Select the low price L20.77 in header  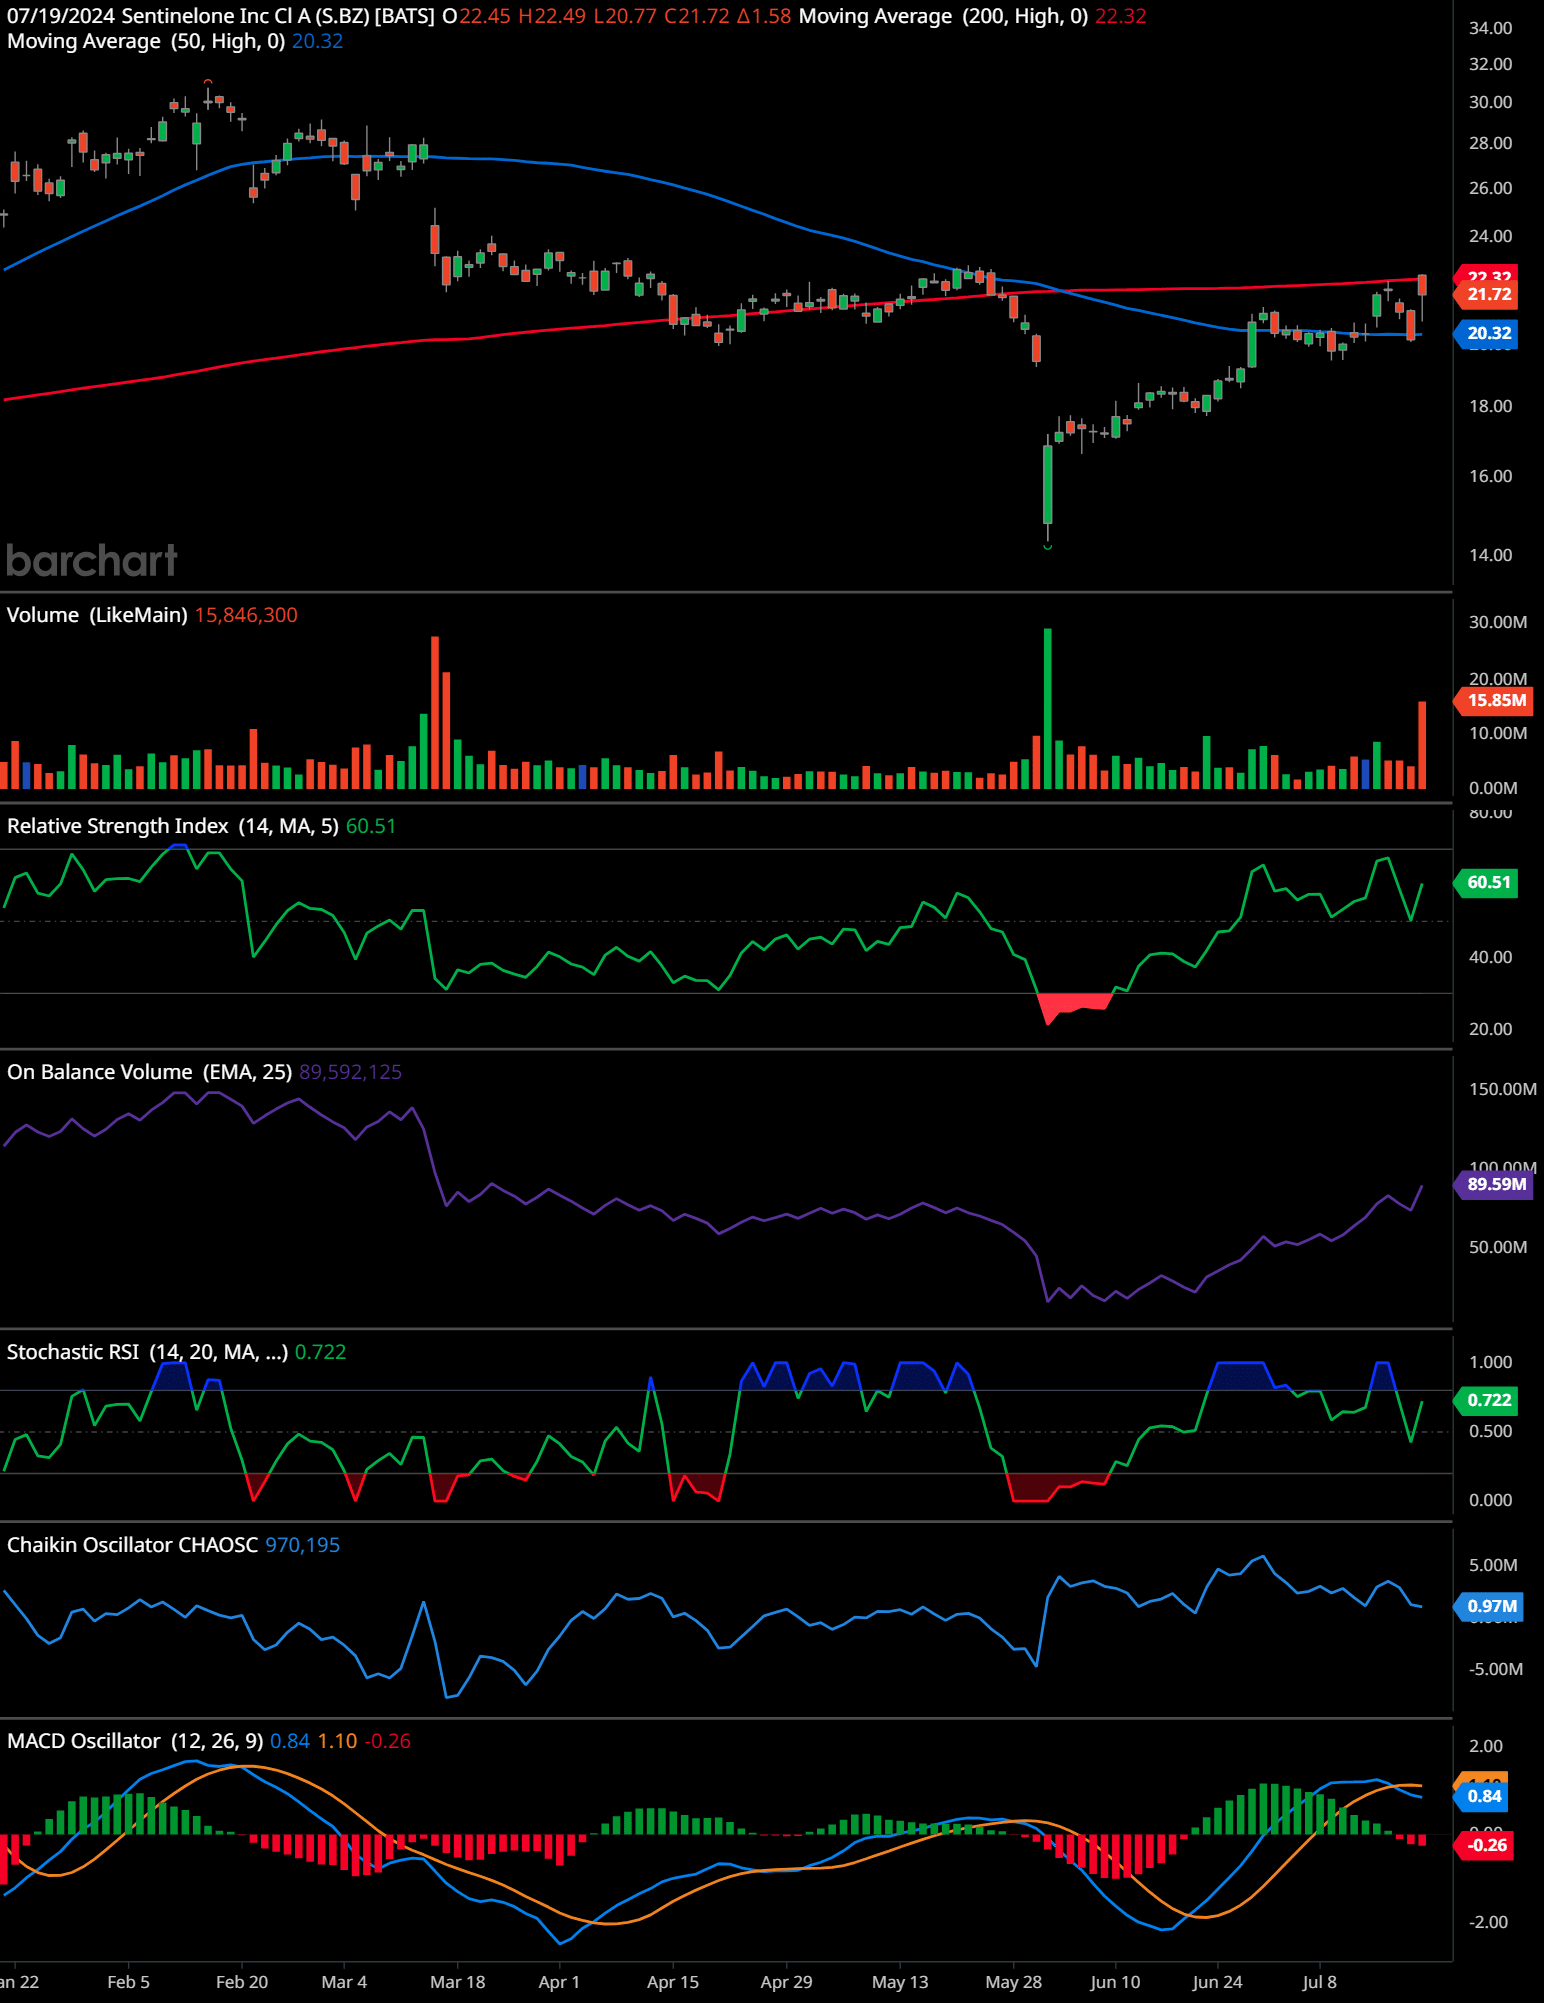625,16
